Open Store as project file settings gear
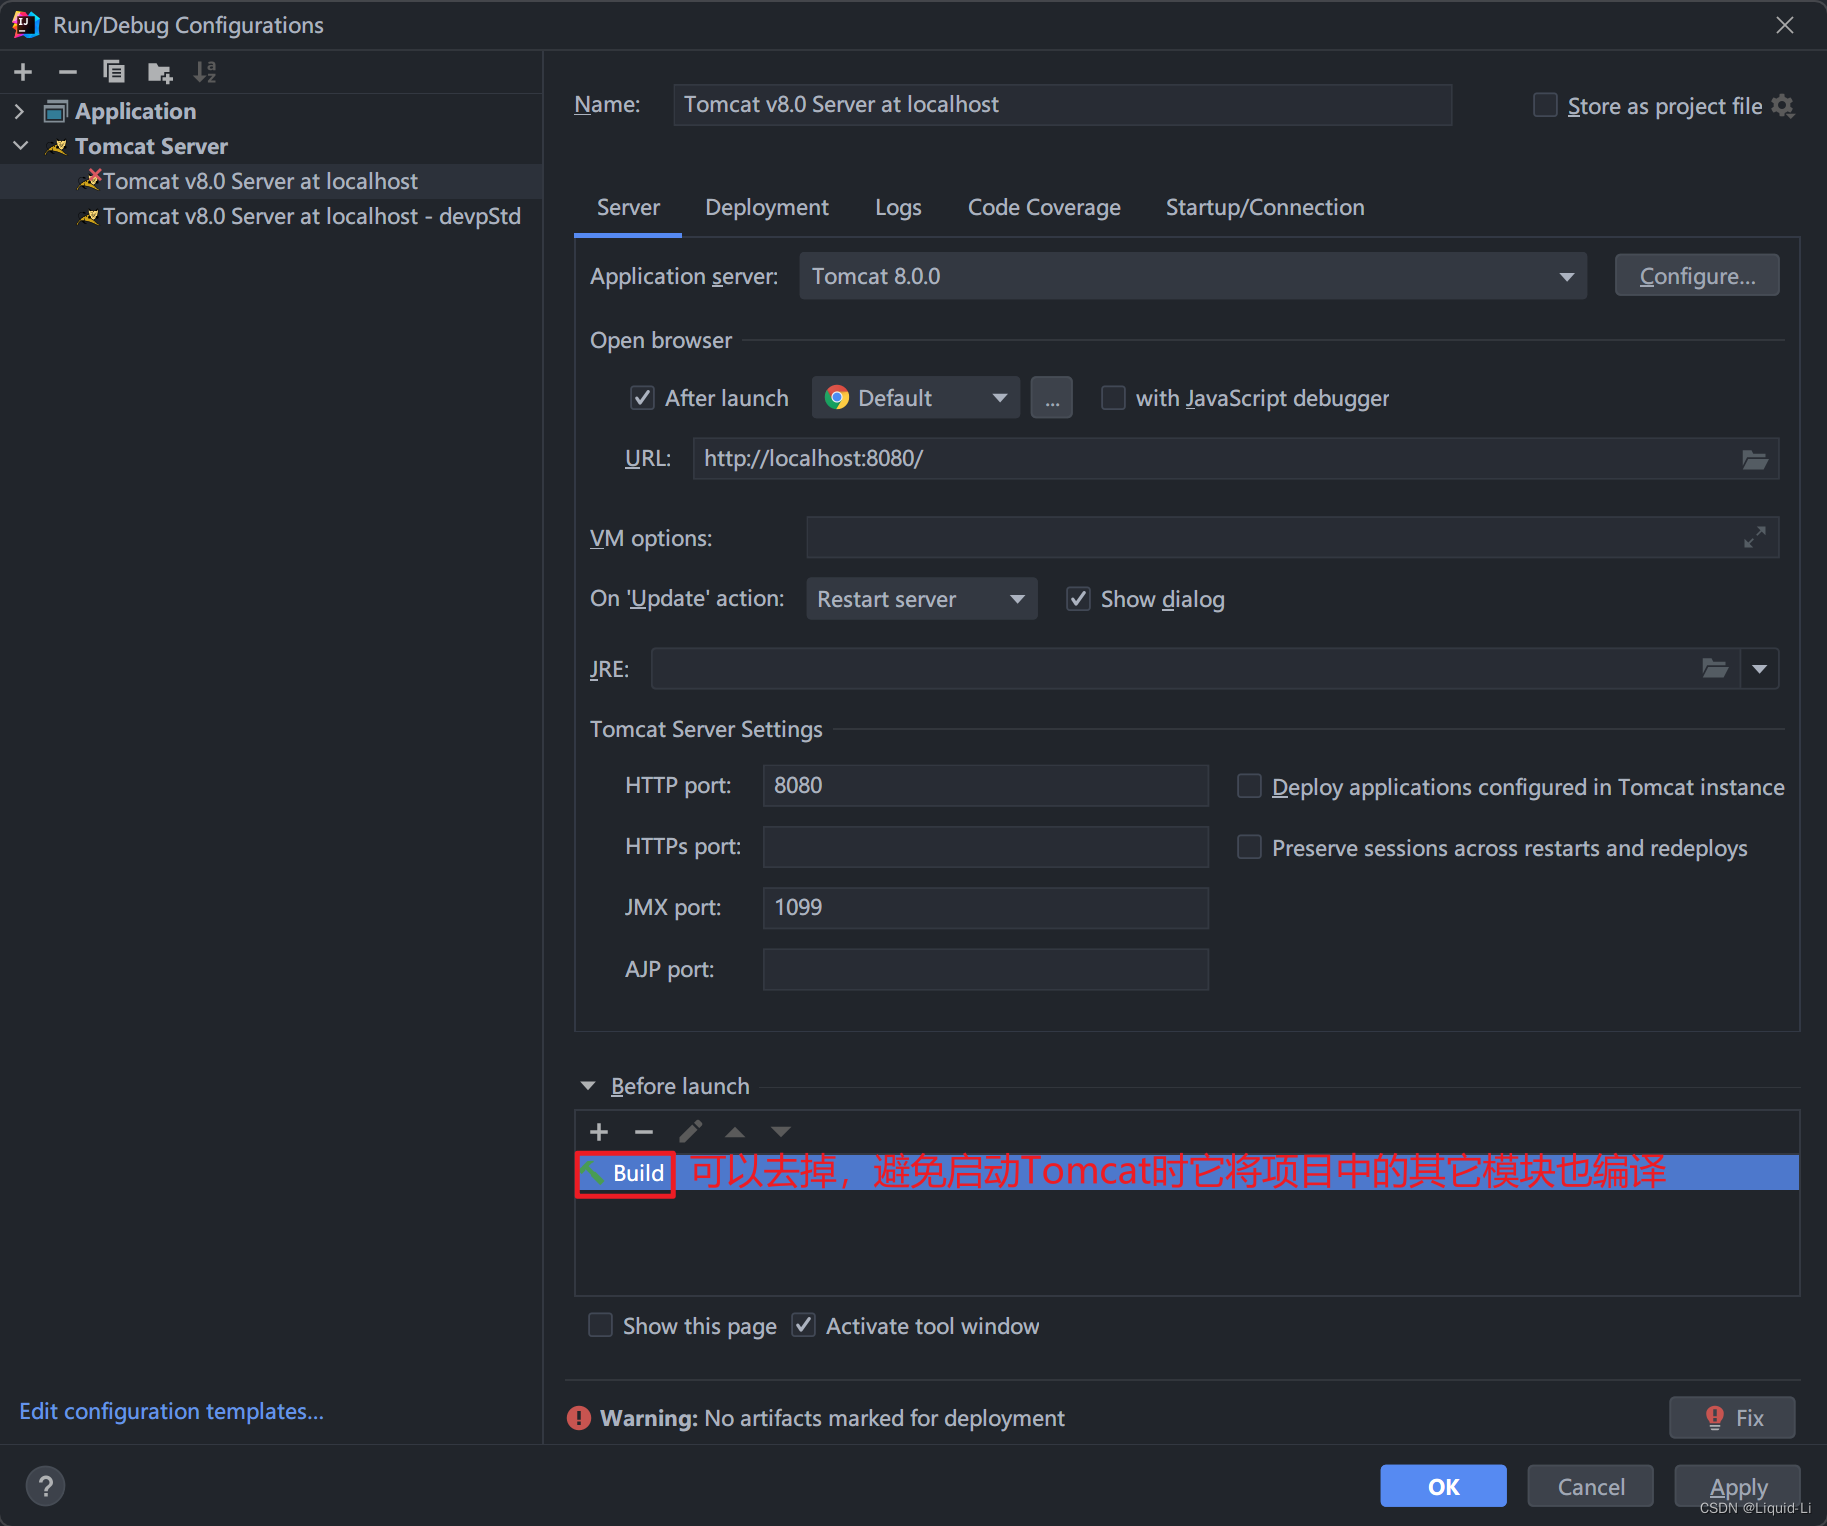Viewport: 1827px width, 1526px height. 1783,105
